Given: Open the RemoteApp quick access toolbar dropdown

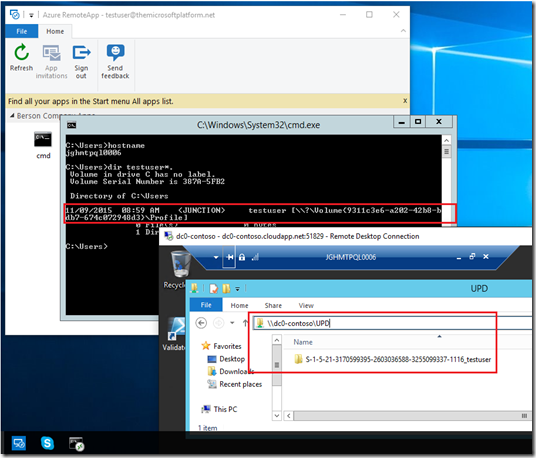Looking at the screenshot, I should [x=31, y=15].
